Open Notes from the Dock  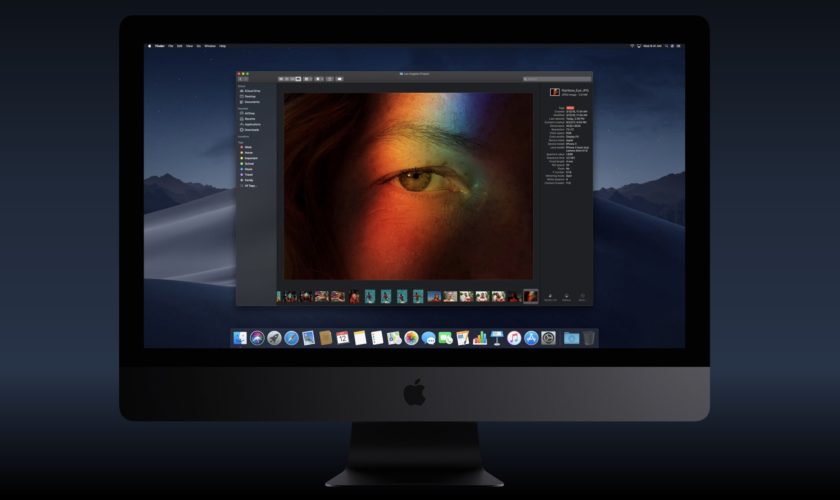360,338
